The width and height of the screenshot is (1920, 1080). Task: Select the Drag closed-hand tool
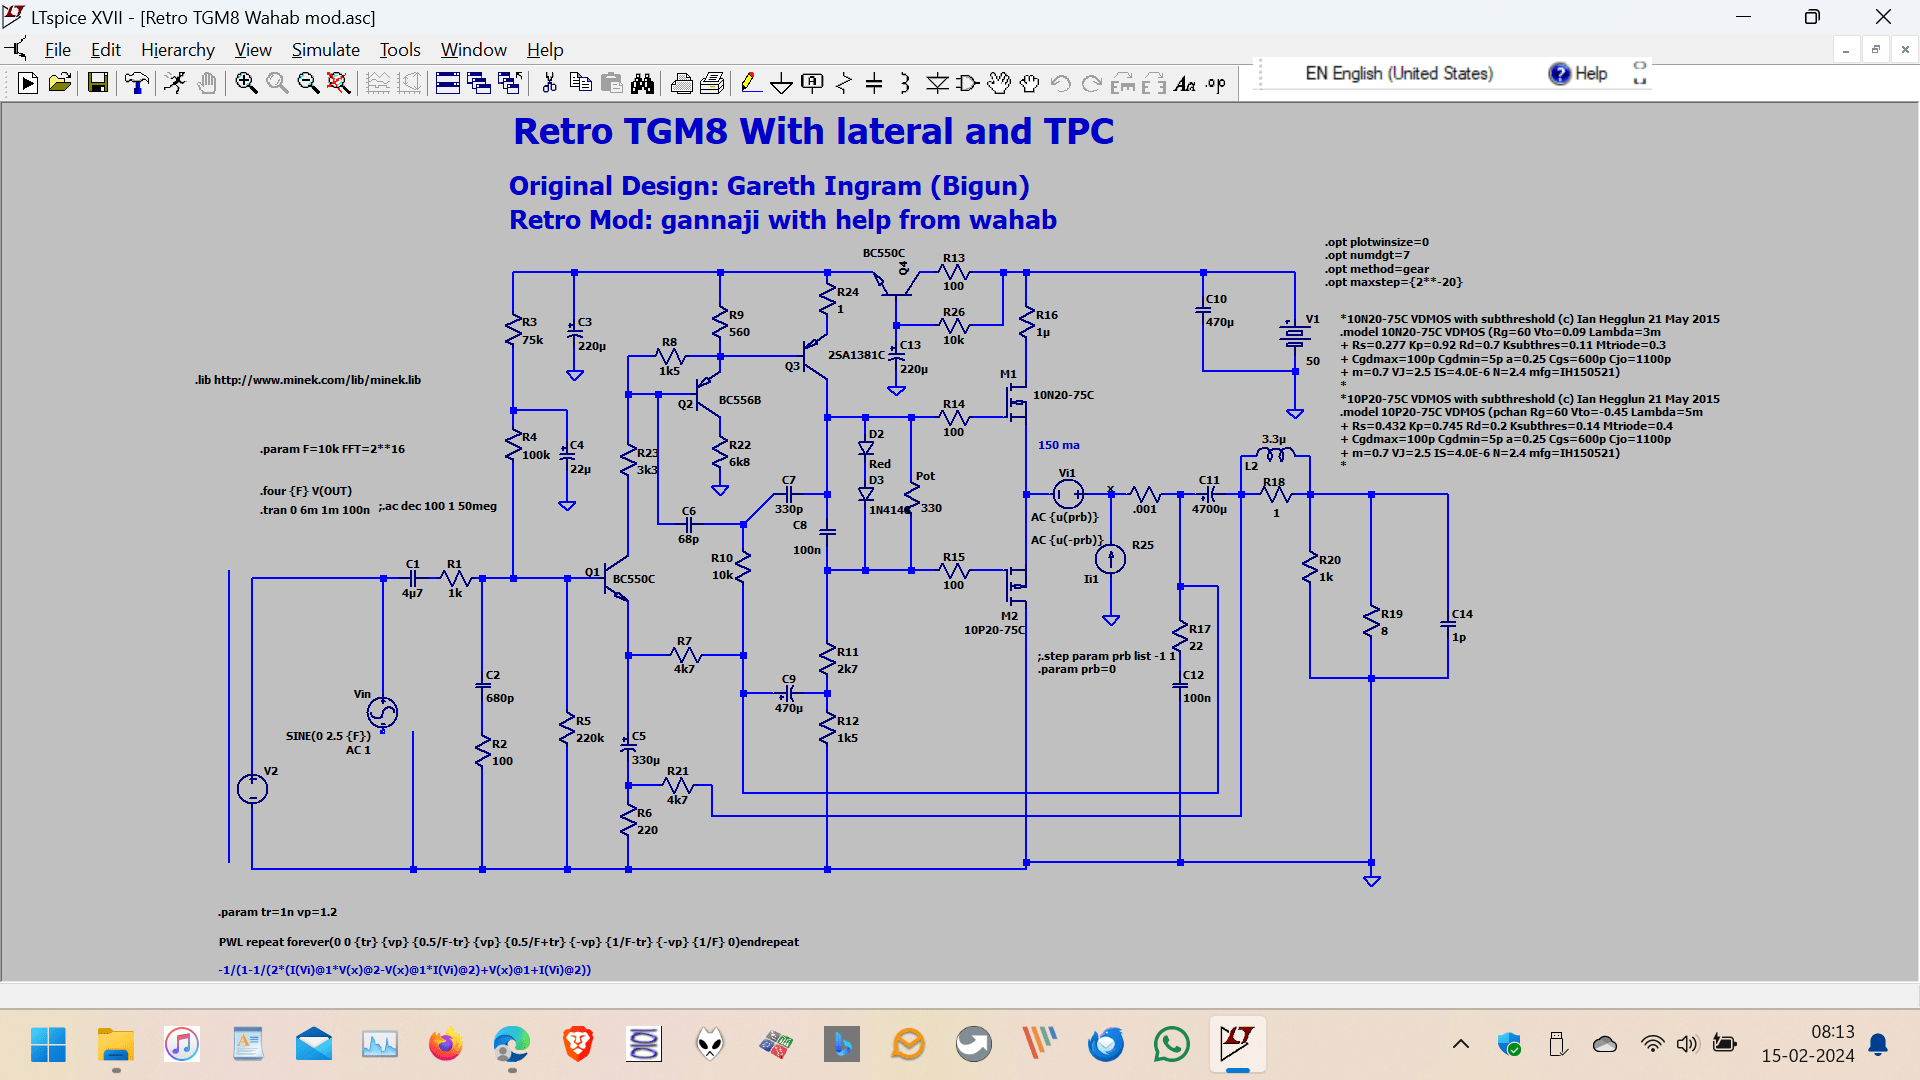[x=1030, y=84]
